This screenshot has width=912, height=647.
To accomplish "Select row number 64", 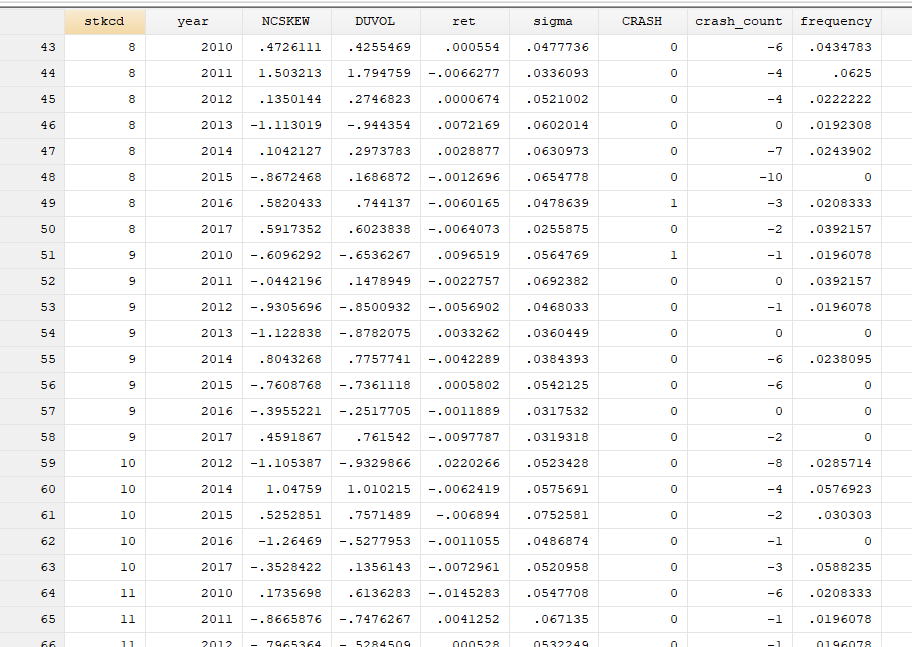I will tap(32, 593).
